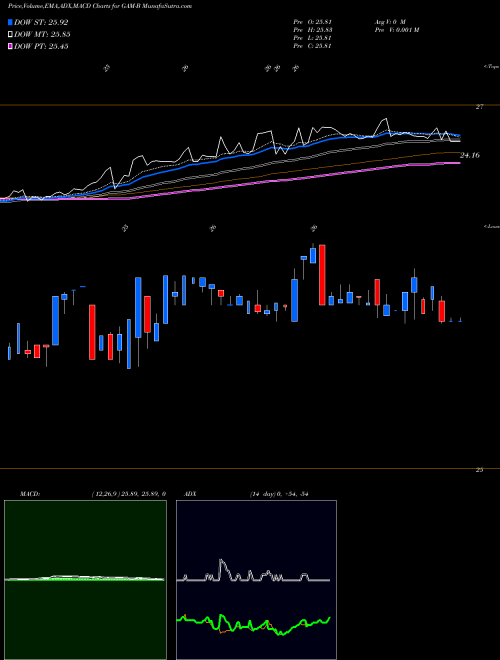Select the 'DOW PT: 25.45' legend label
The height and width of the screenshot is (660, 500).
41,47
